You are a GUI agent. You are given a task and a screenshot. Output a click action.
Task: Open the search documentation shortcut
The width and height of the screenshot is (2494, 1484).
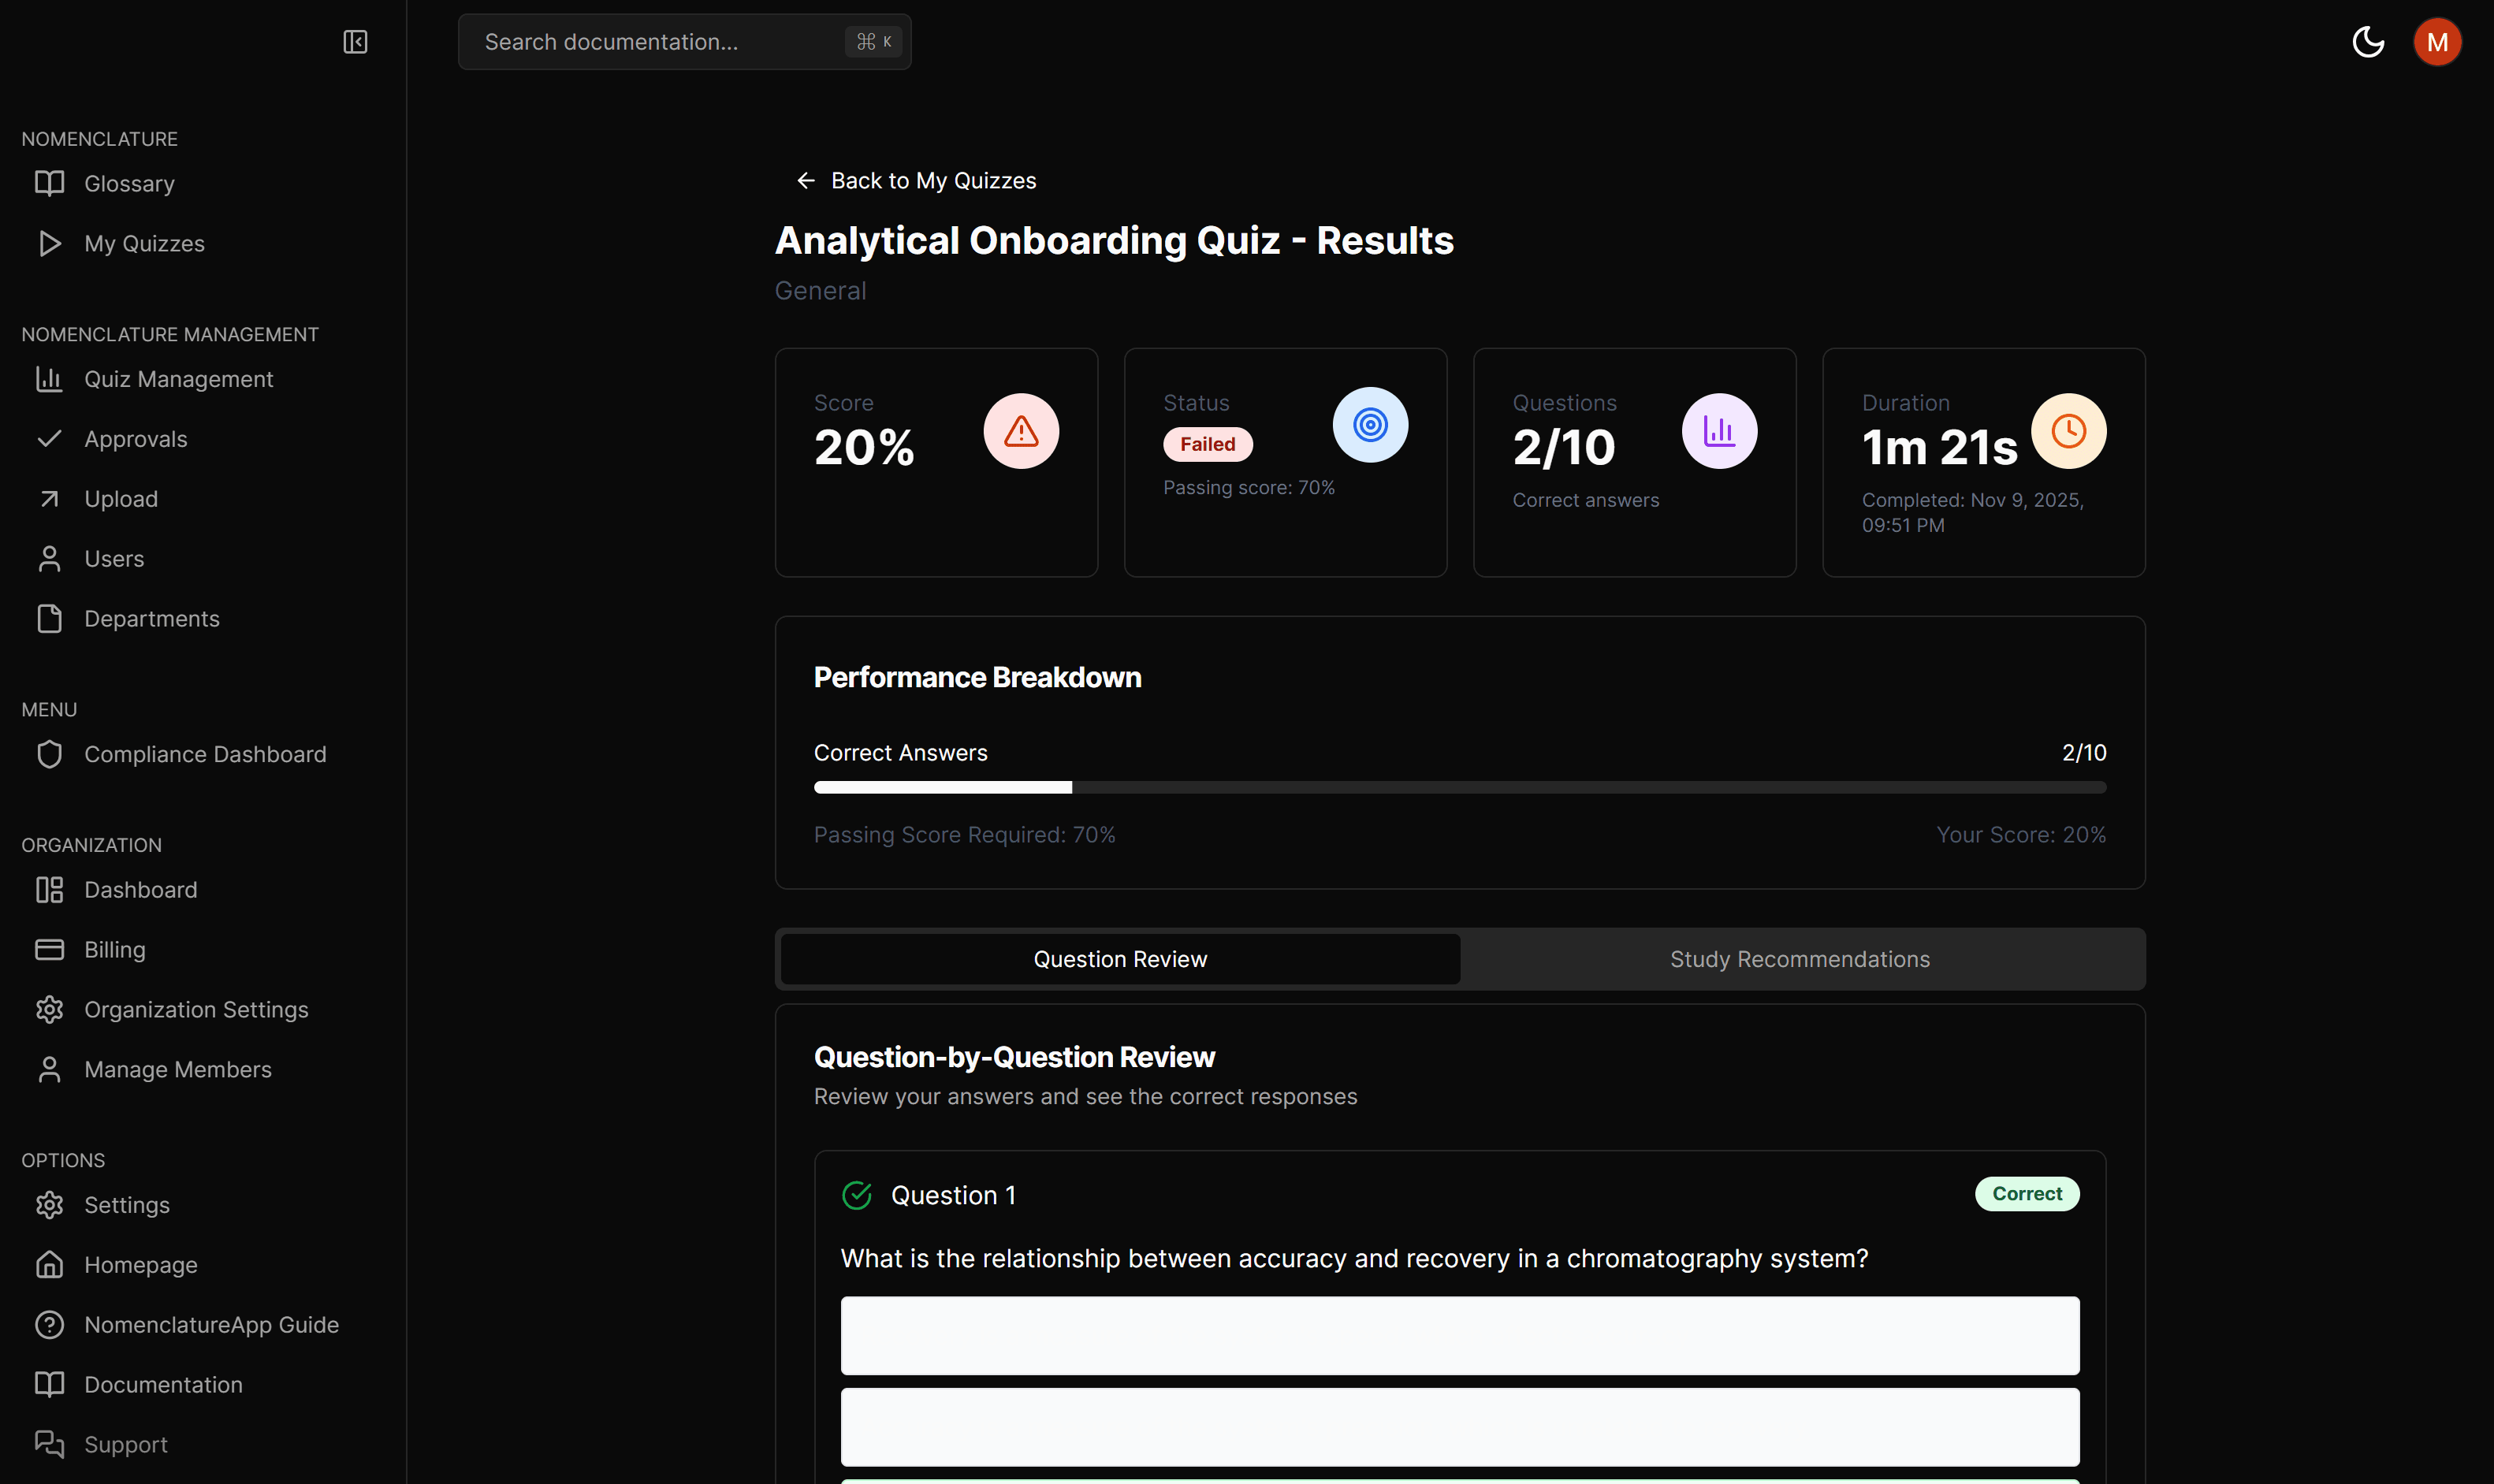tap(872, 41)
